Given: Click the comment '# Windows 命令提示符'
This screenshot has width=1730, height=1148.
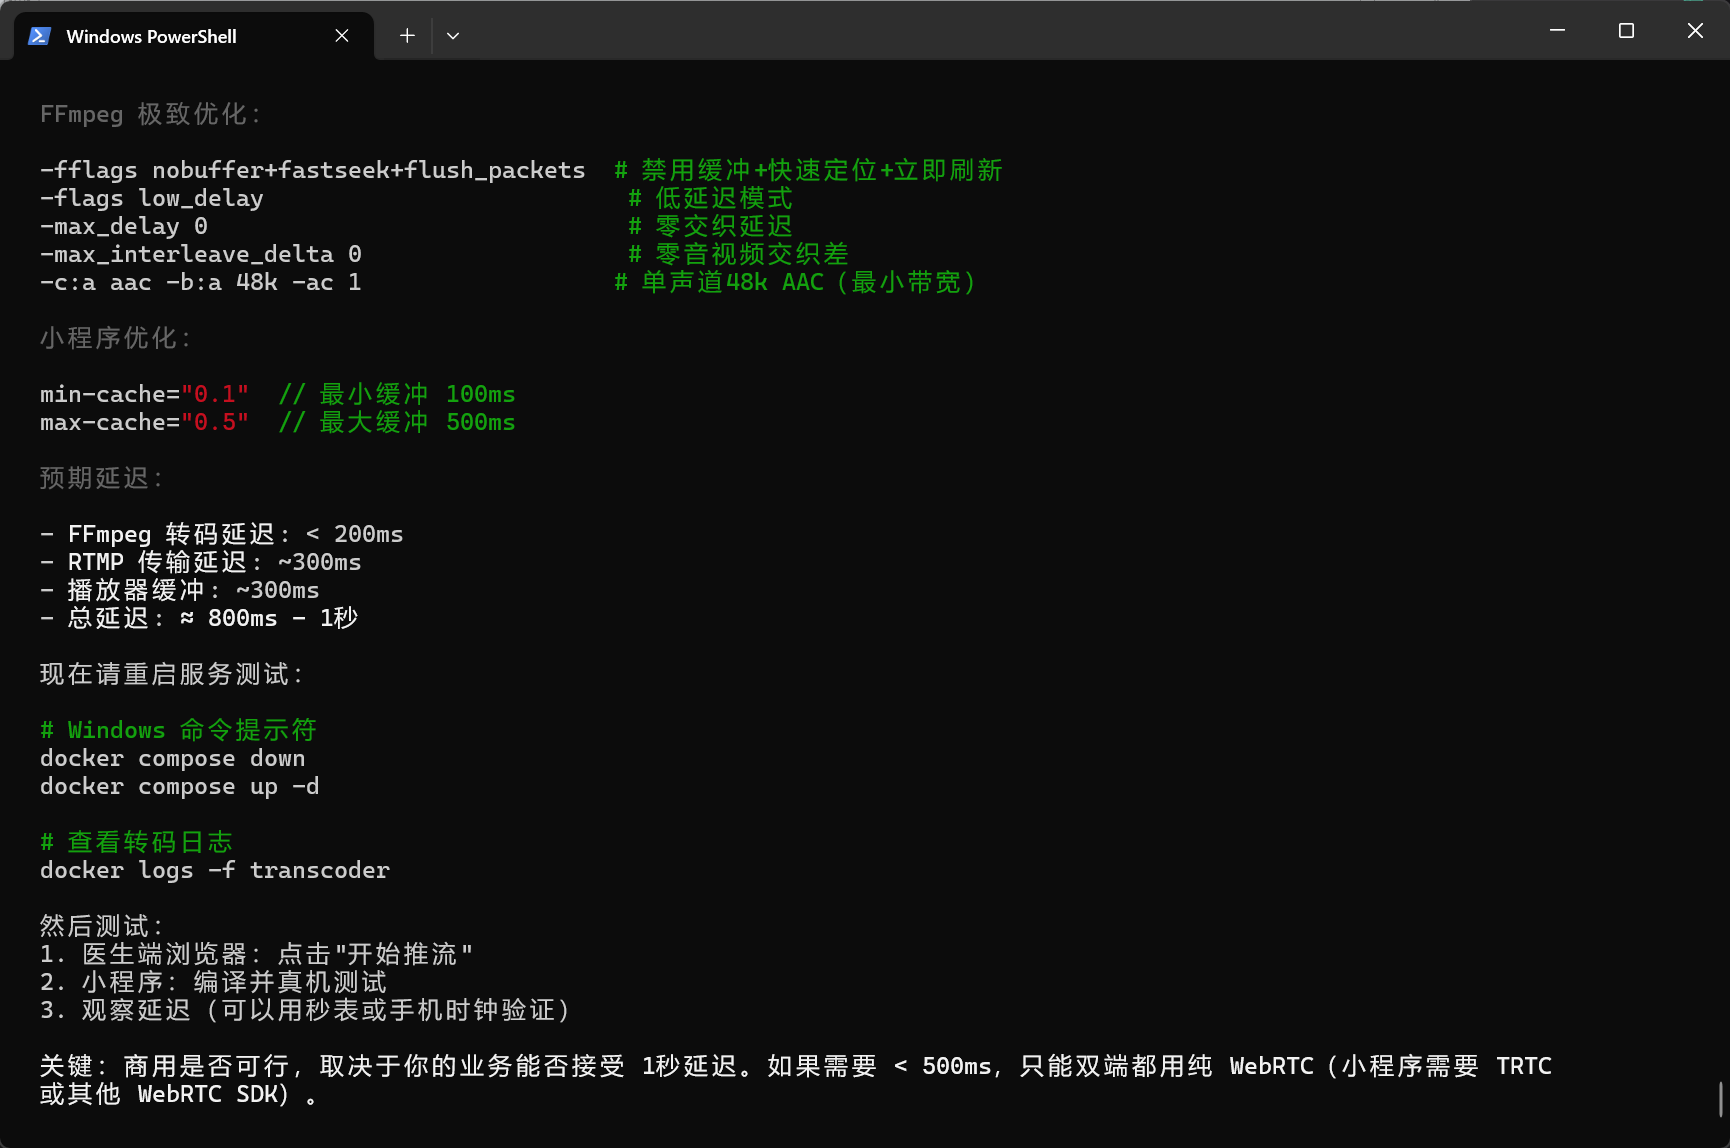Looking at the screenshot, I should [x=179, y=730].
